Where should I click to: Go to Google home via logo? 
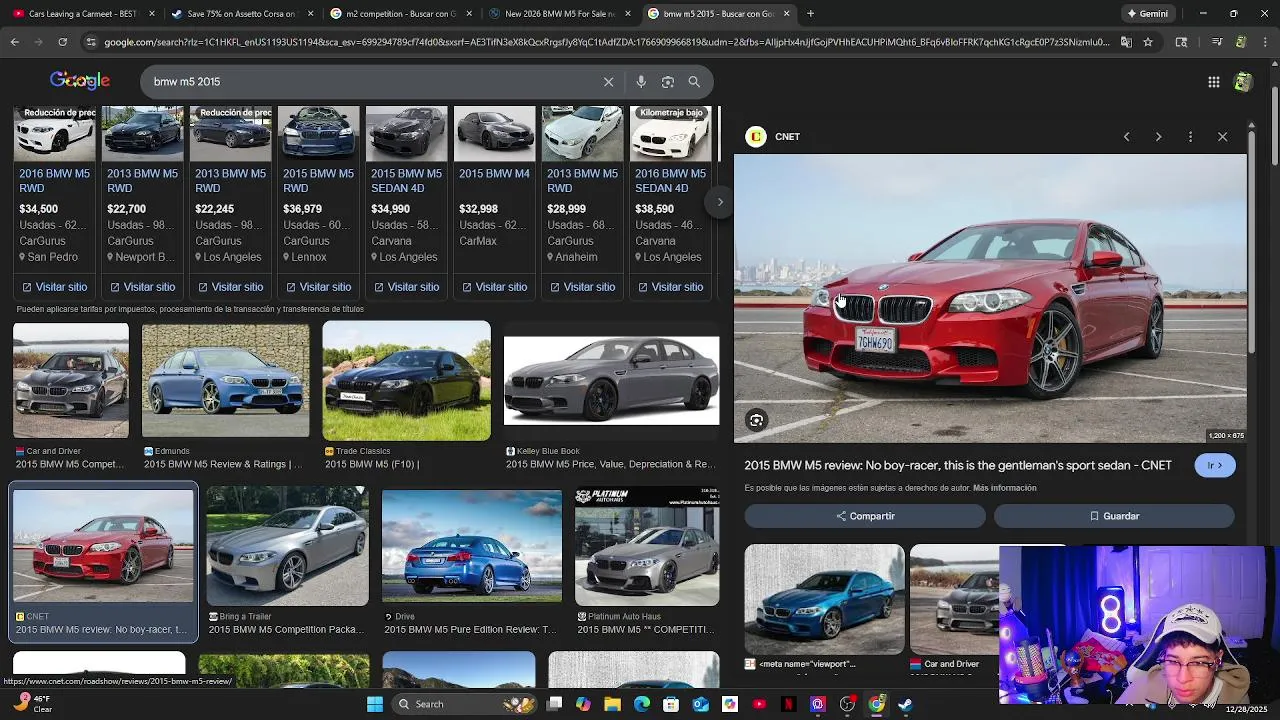[x=80, y=81]
